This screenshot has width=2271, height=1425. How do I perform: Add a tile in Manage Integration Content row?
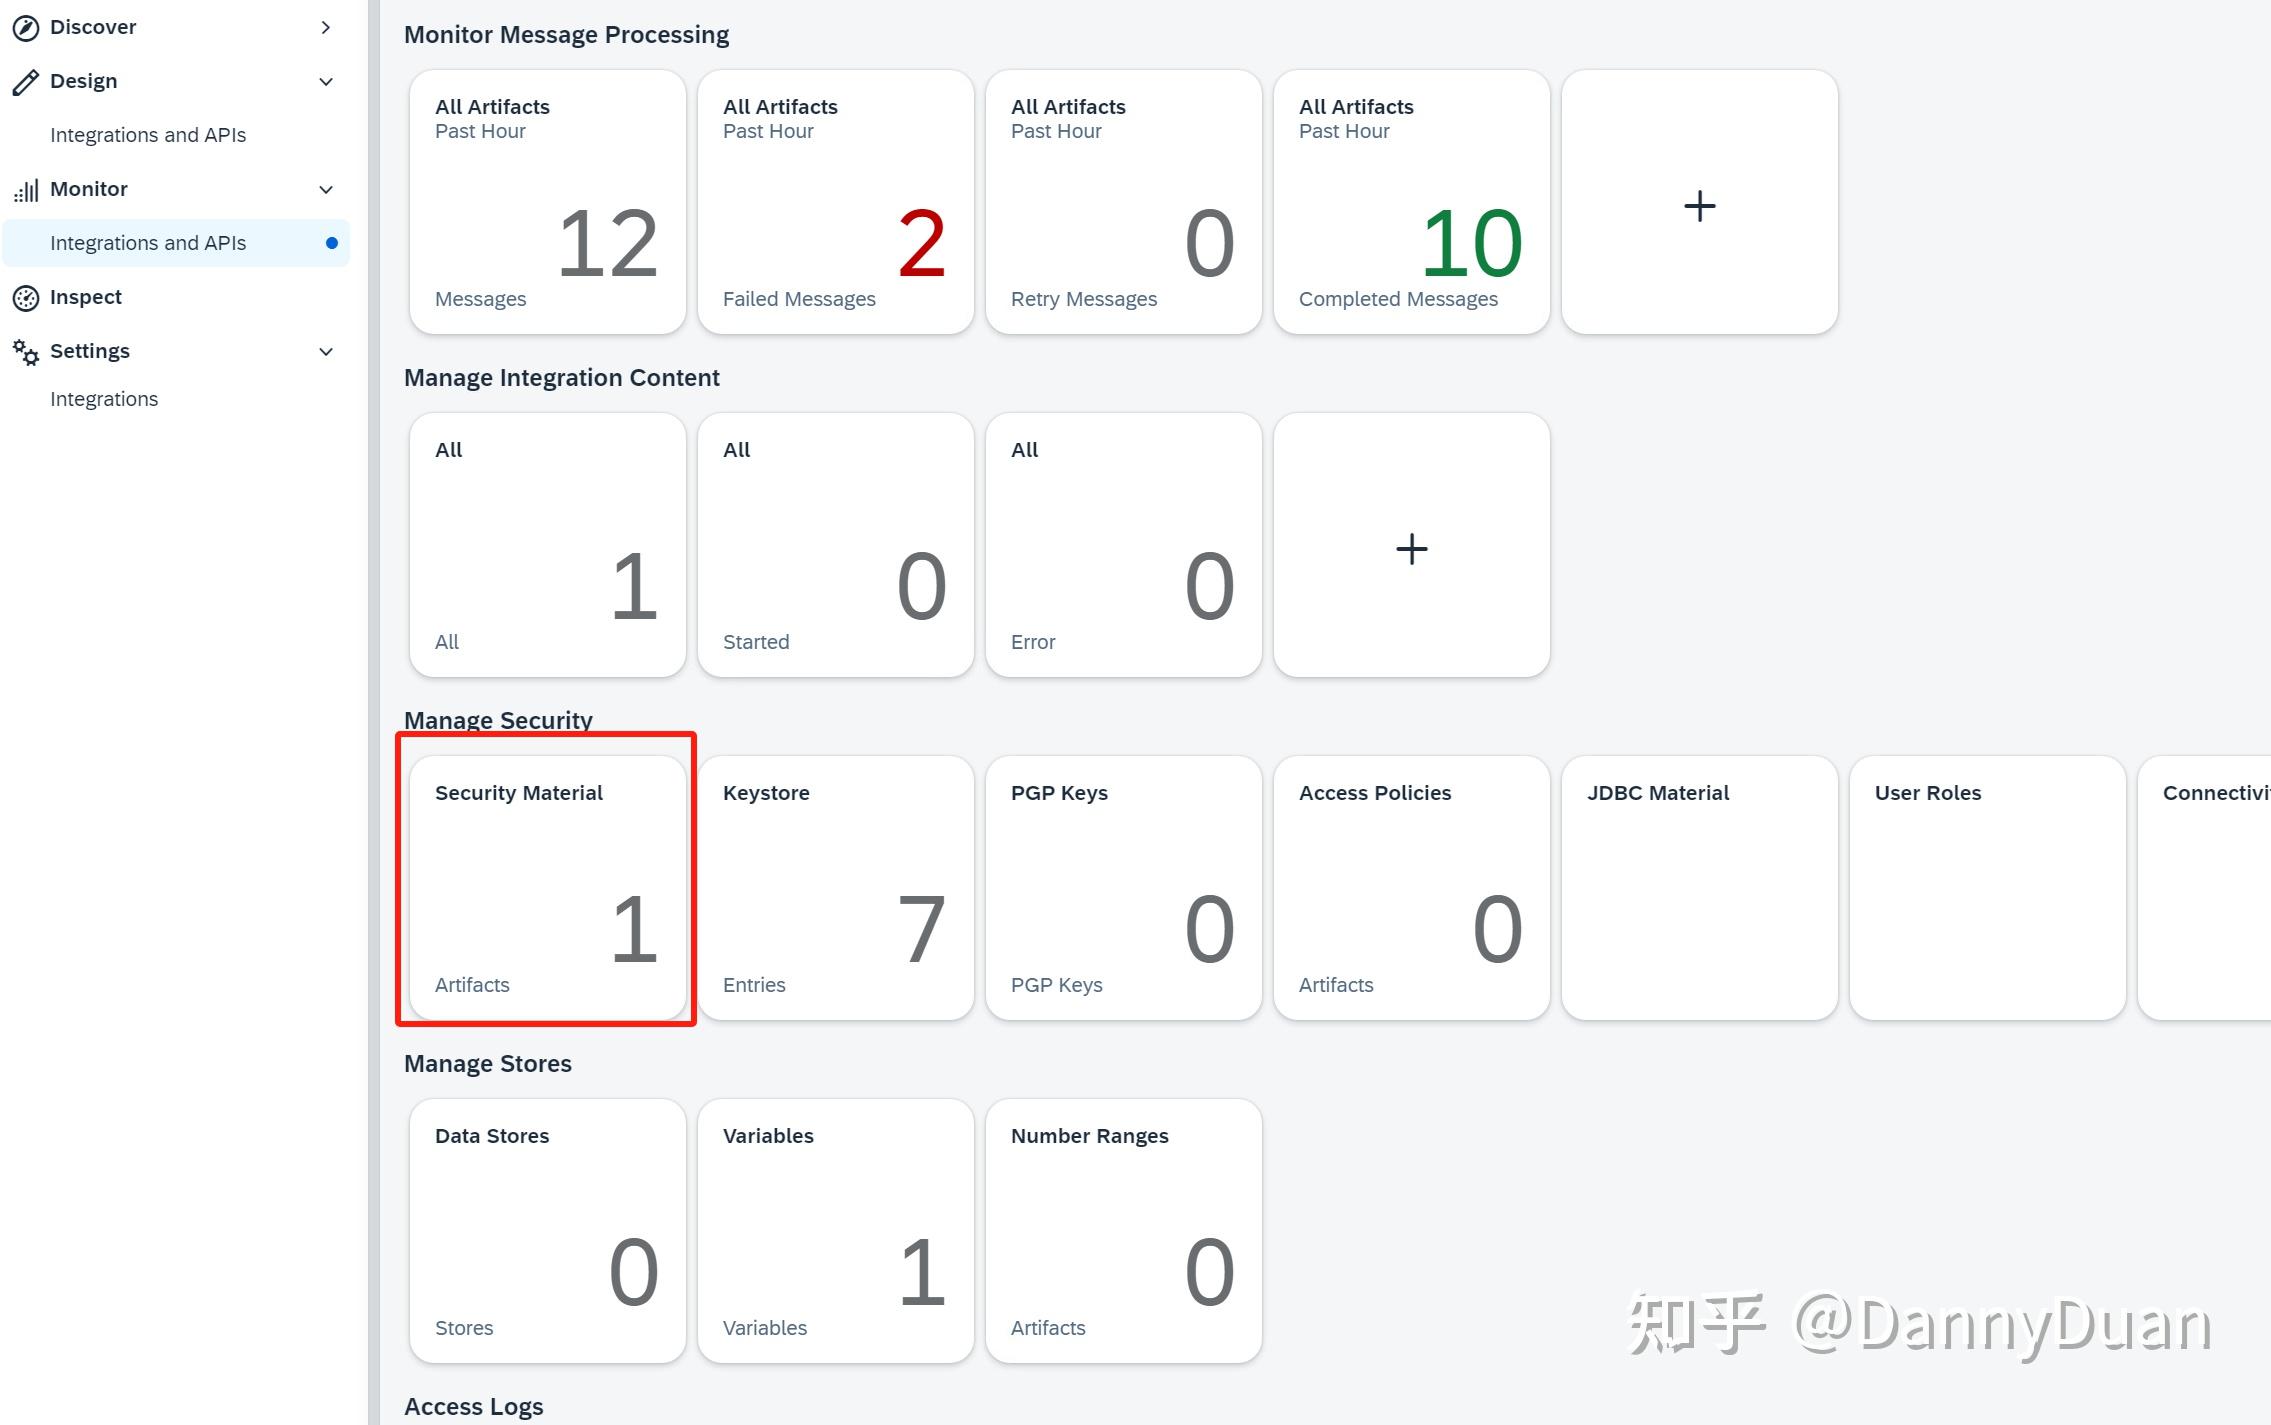pos(1411,546)
